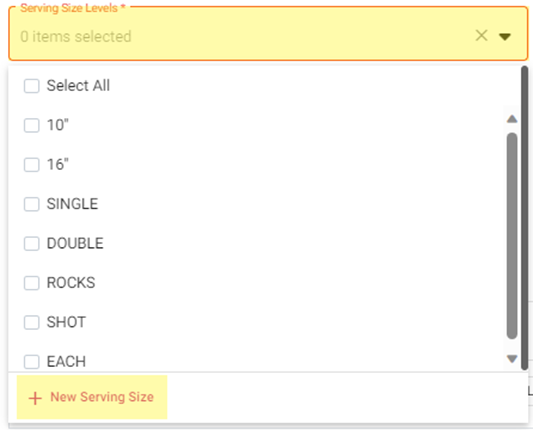This screenshot has width=533, height=430.
Task: Check the Select All checkbox
Action: point(32,86)
